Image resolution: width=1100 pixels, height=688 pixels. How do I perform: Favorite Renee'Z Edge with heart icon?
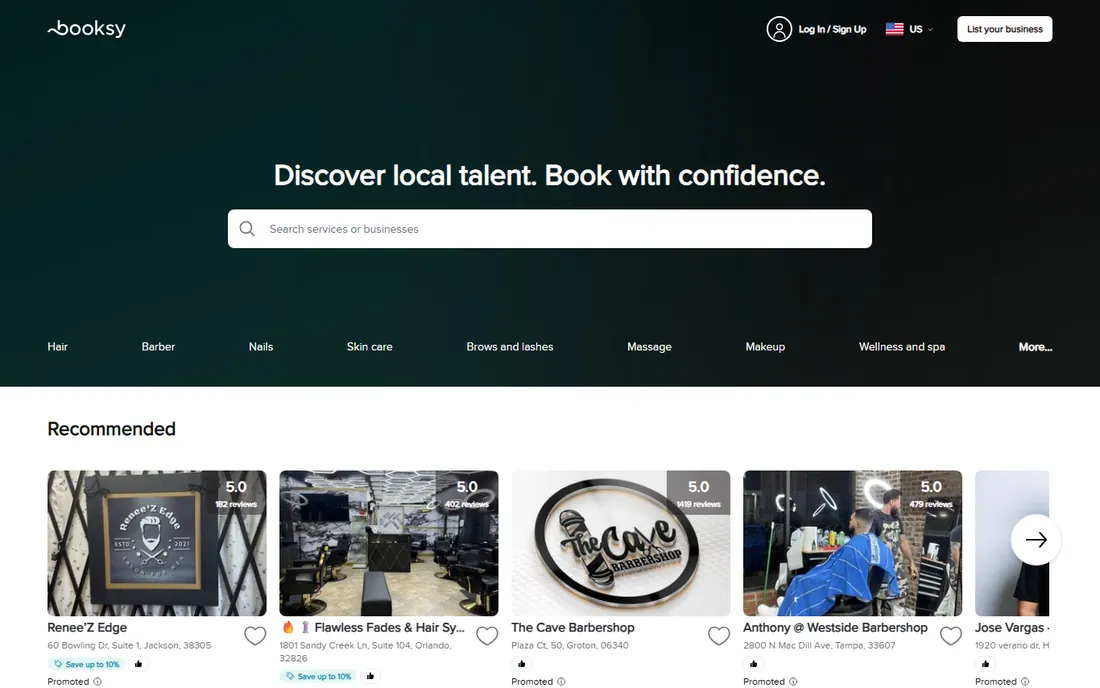pyautogui.click(x=255, y=635)
